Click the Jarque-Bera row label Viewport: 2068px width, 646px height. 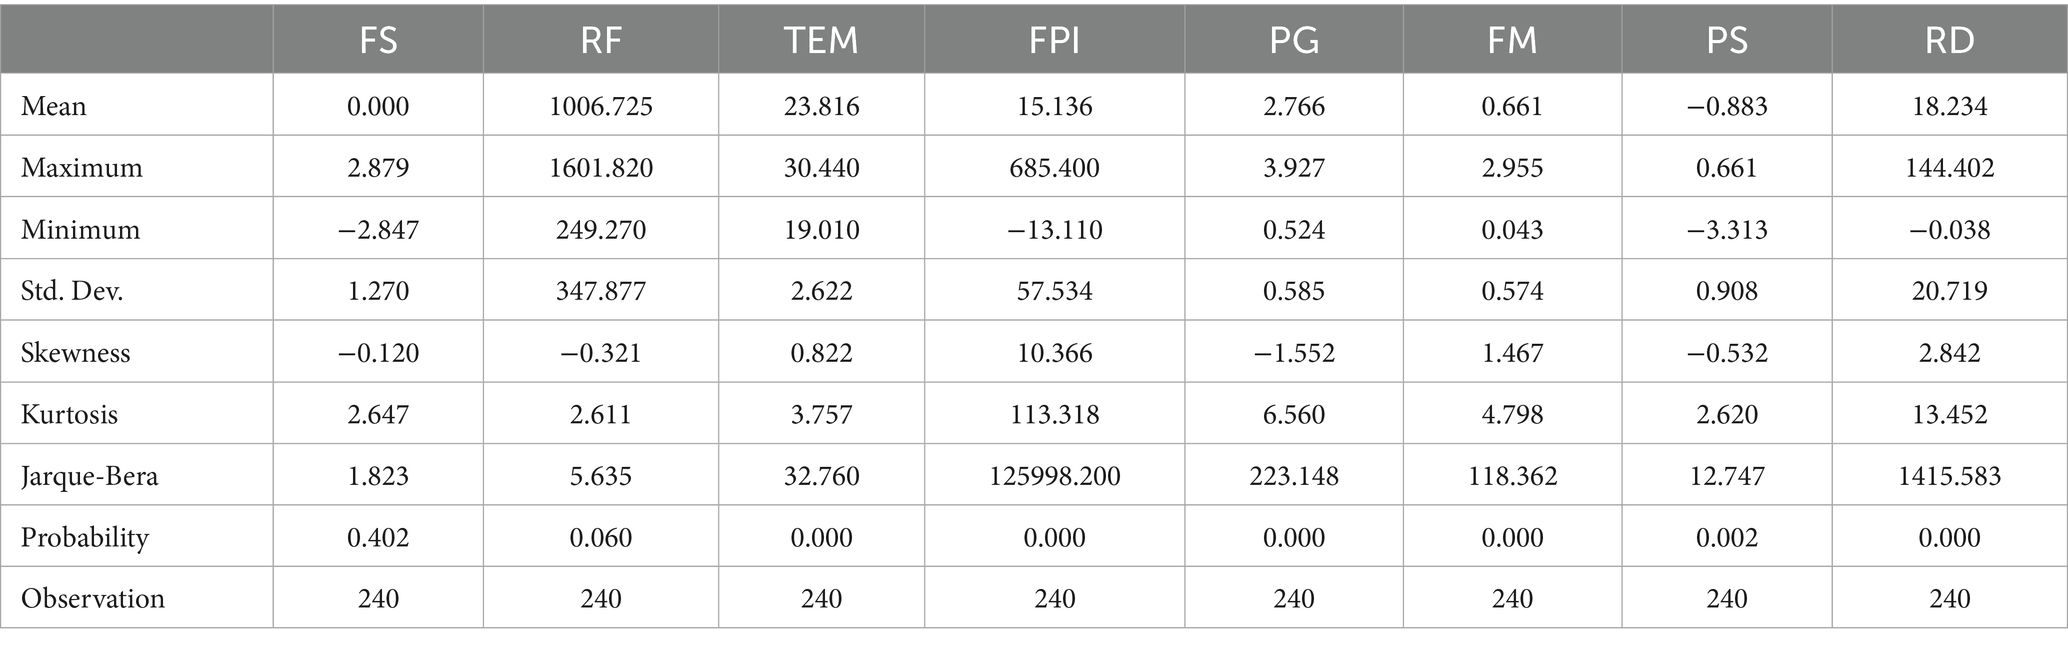coord(90,476)
